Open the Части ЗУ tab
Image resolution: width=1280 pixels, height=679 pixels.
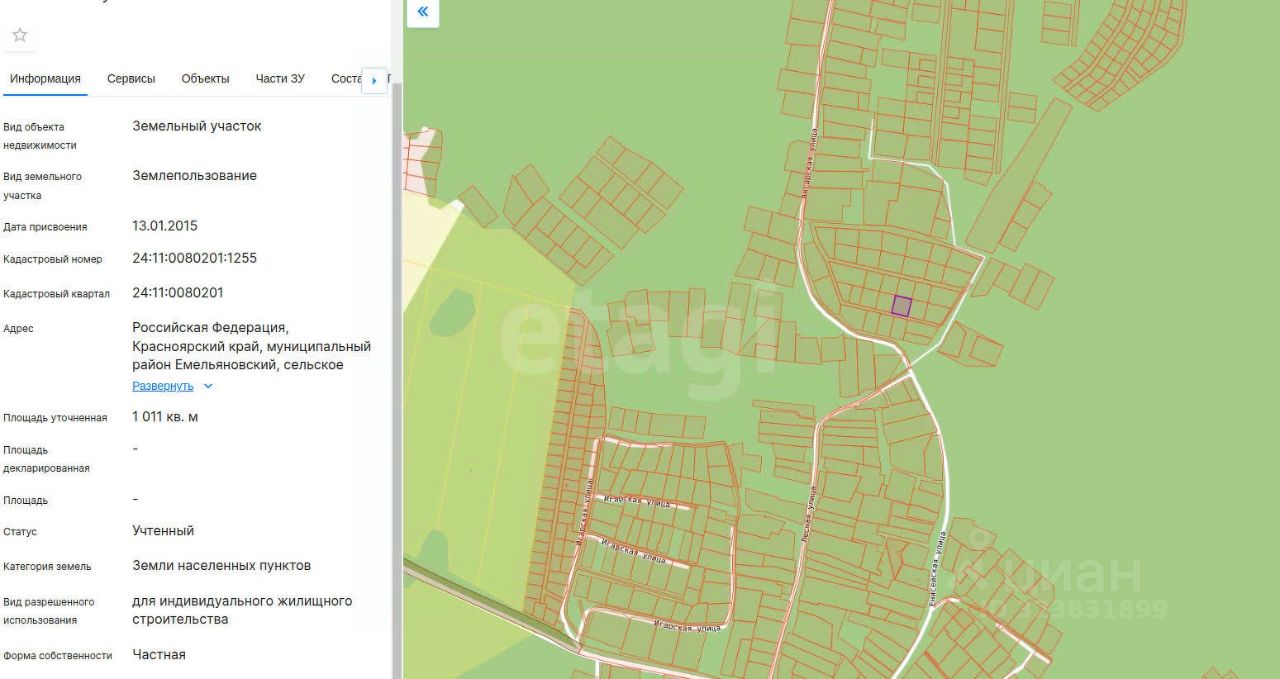click(x=280, y=79)
